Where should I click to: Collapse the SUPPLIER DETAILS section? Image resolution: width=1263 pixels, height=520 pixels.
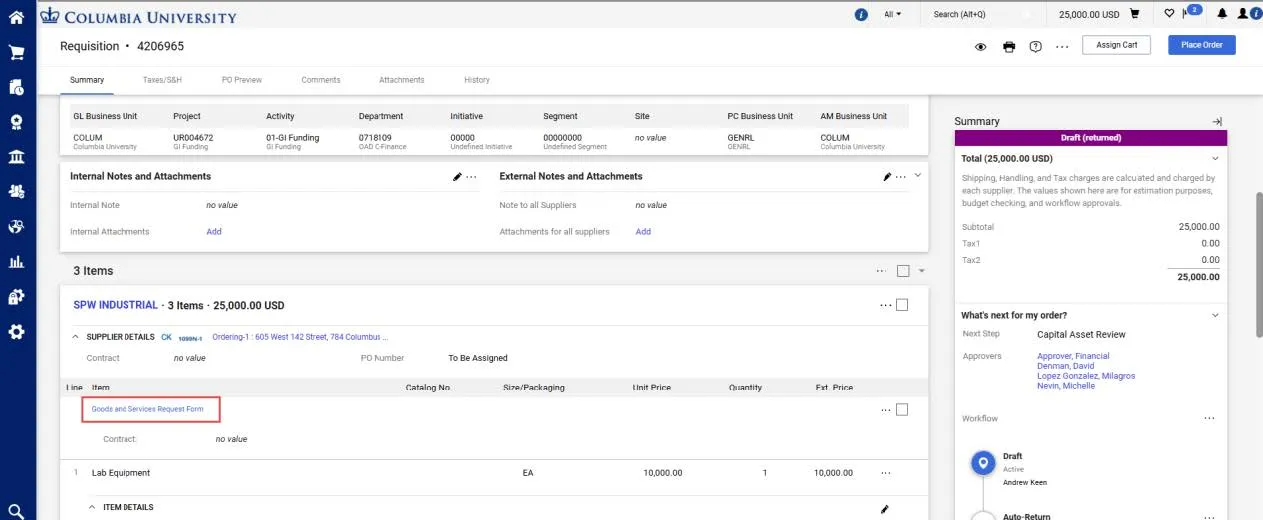click(x=75, y=337)
